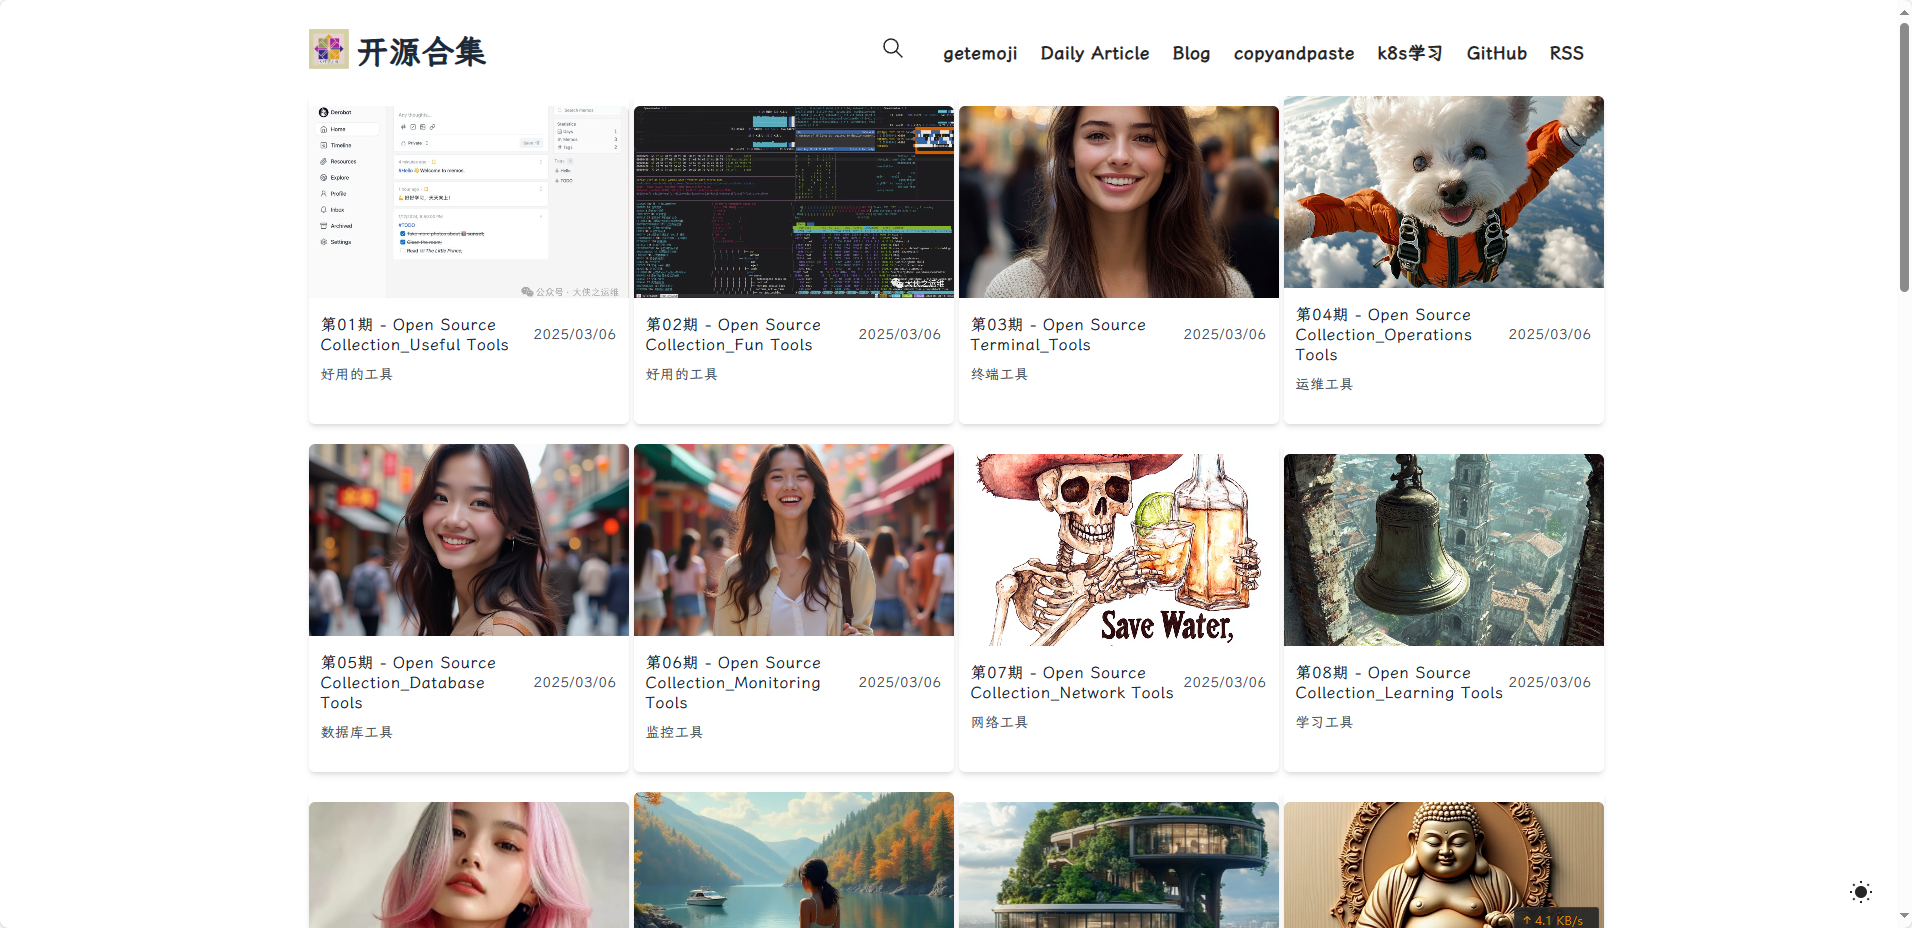1912x928 pixels.
Task: Click the site logo icon
Action: [328, 49]
